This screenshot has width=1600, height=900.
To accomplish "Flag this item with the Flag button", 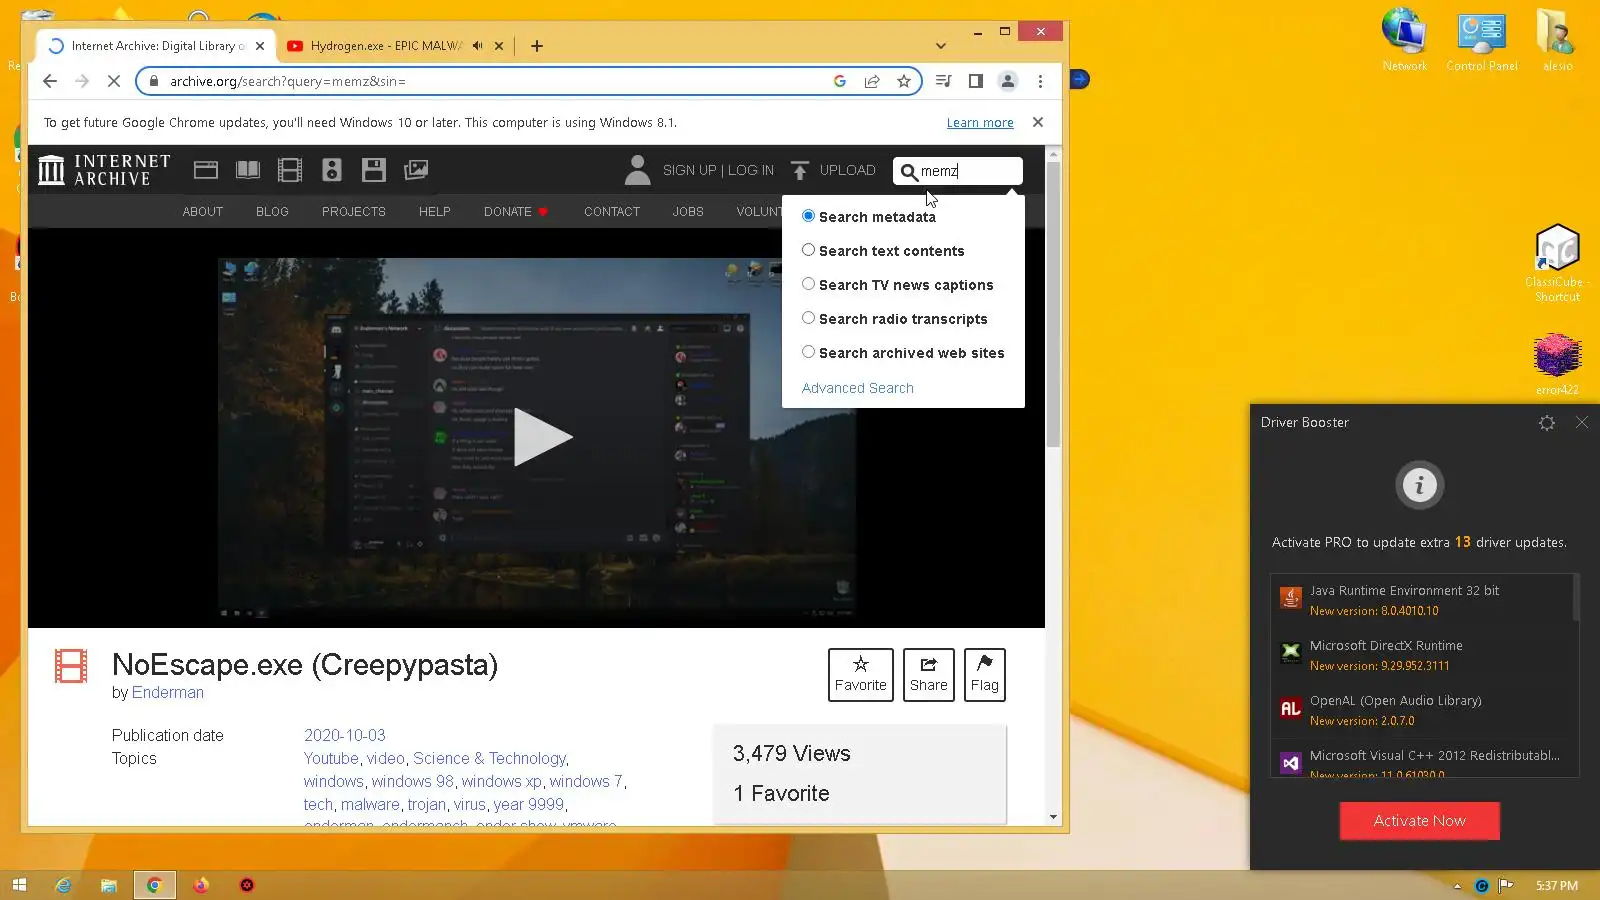I will pyautogui.click(x=985, y=675).
